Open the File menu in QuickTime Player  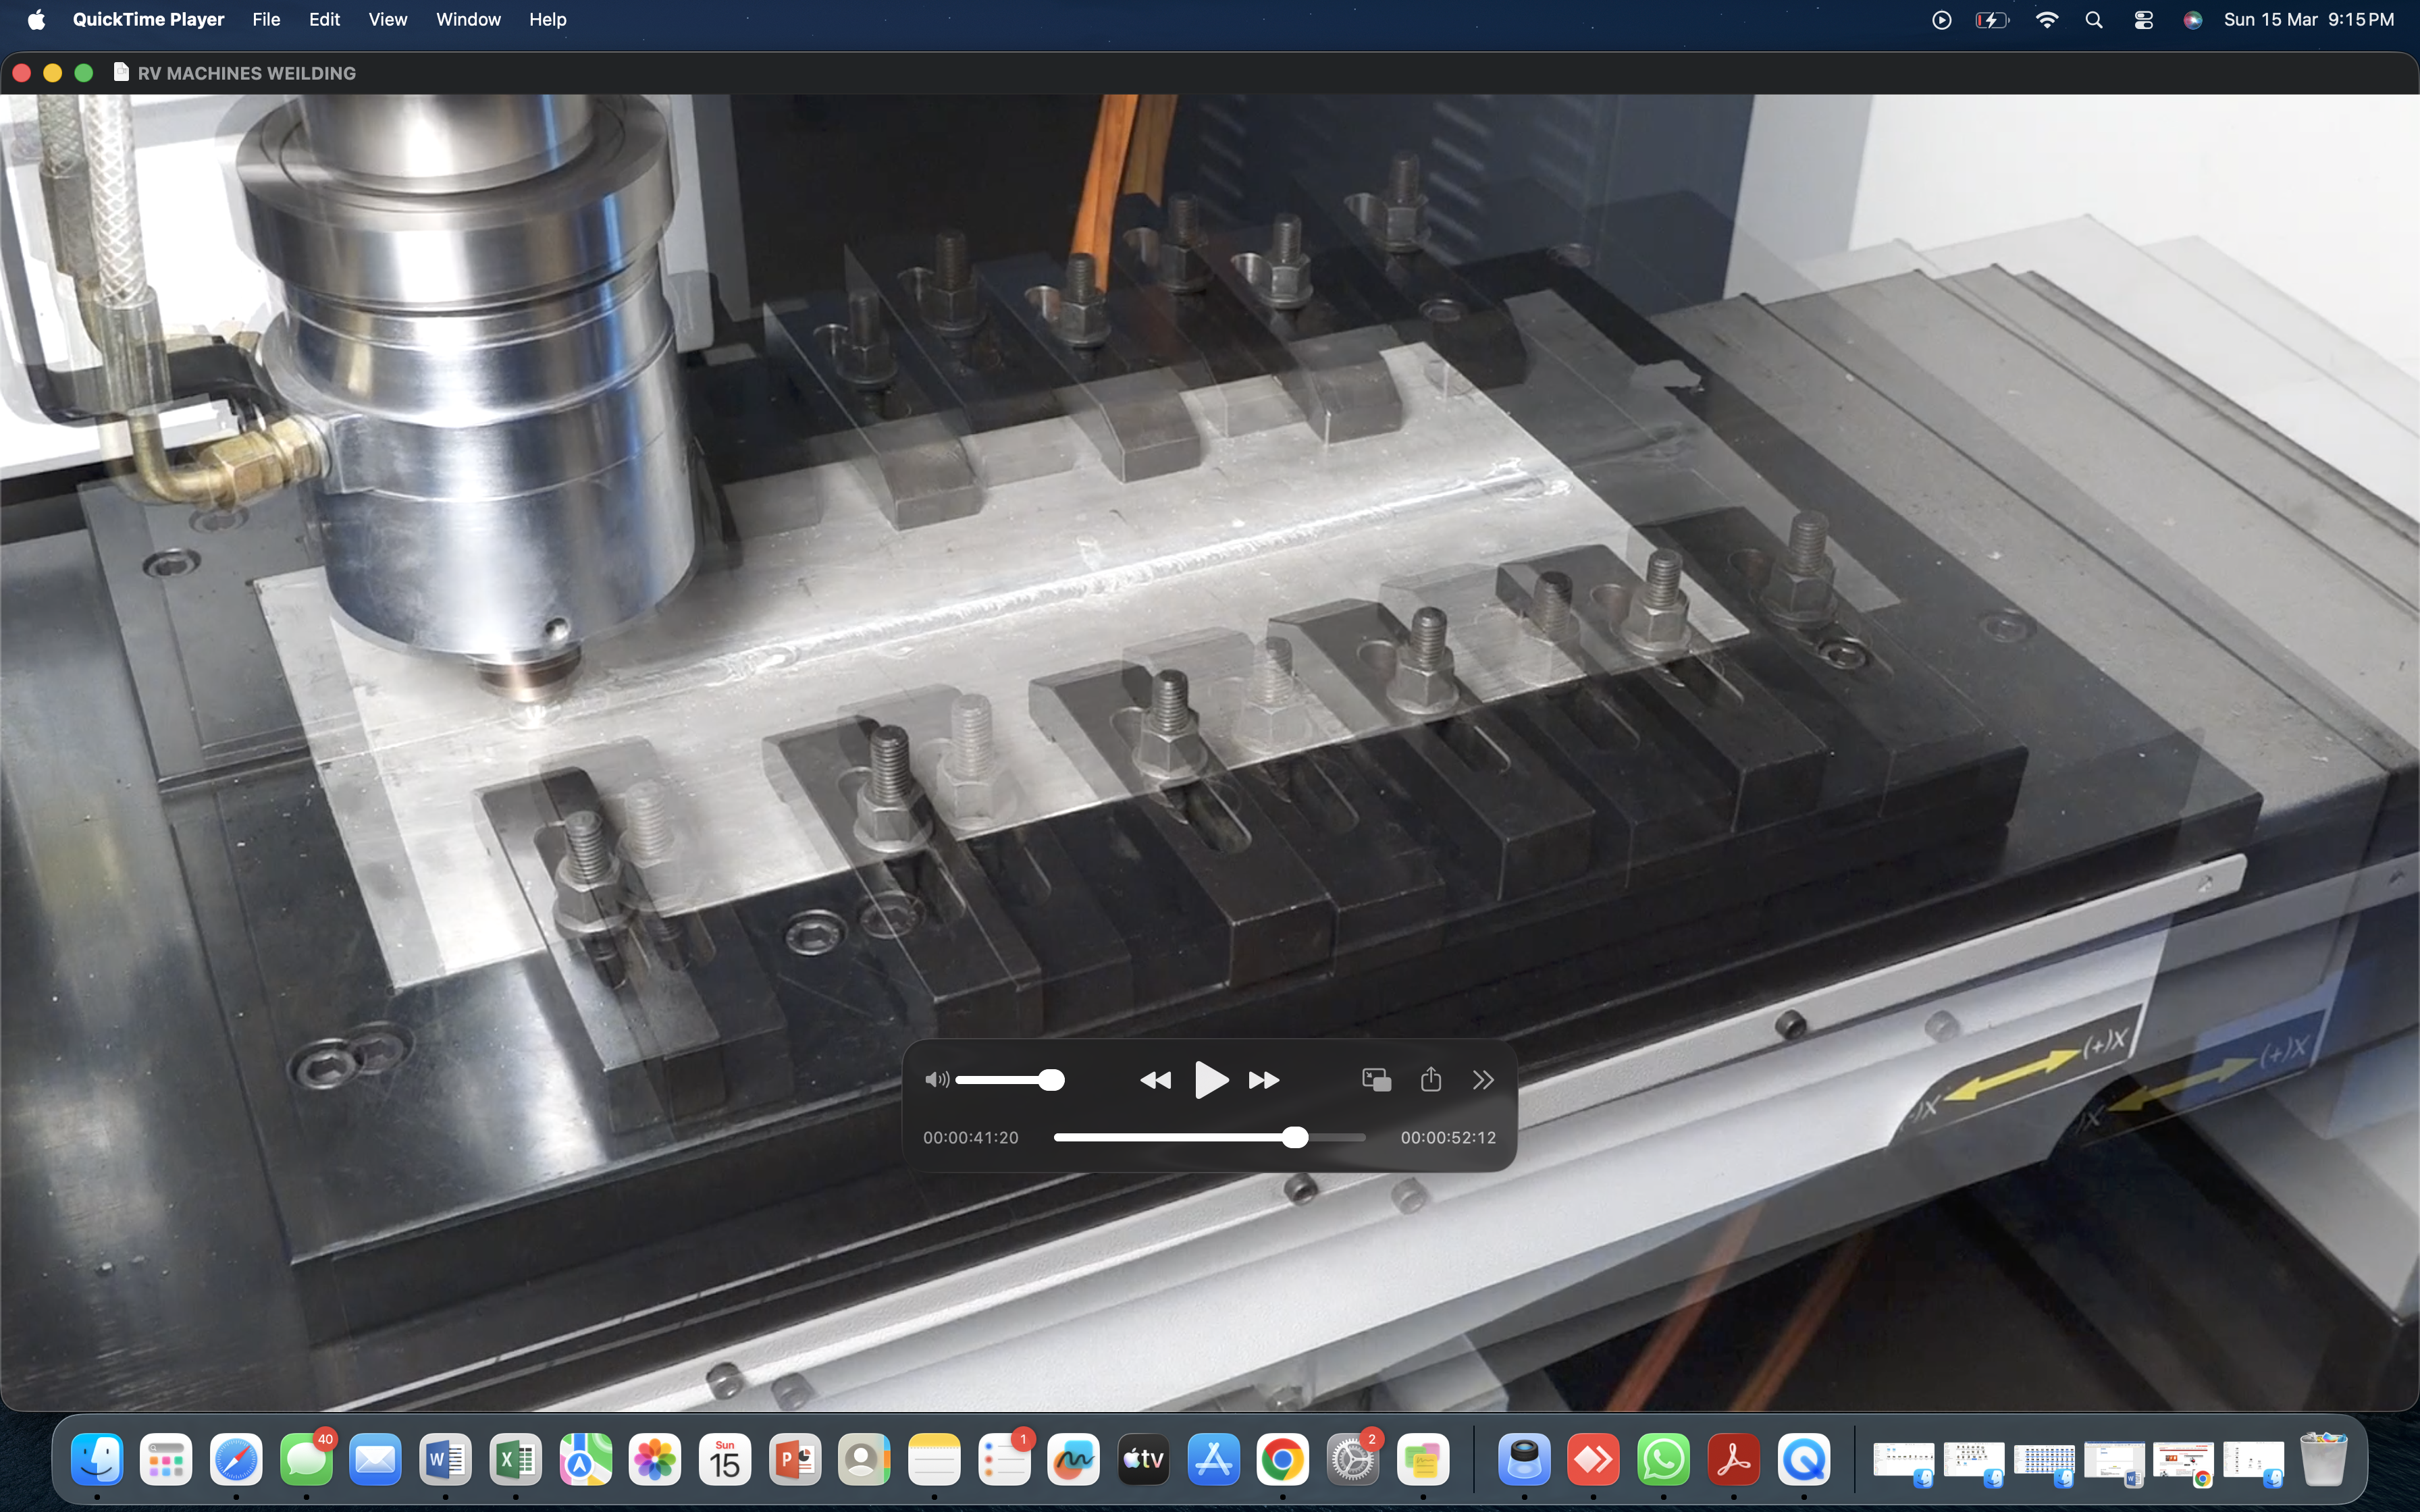pyautogui.click(x=264, y=19)
